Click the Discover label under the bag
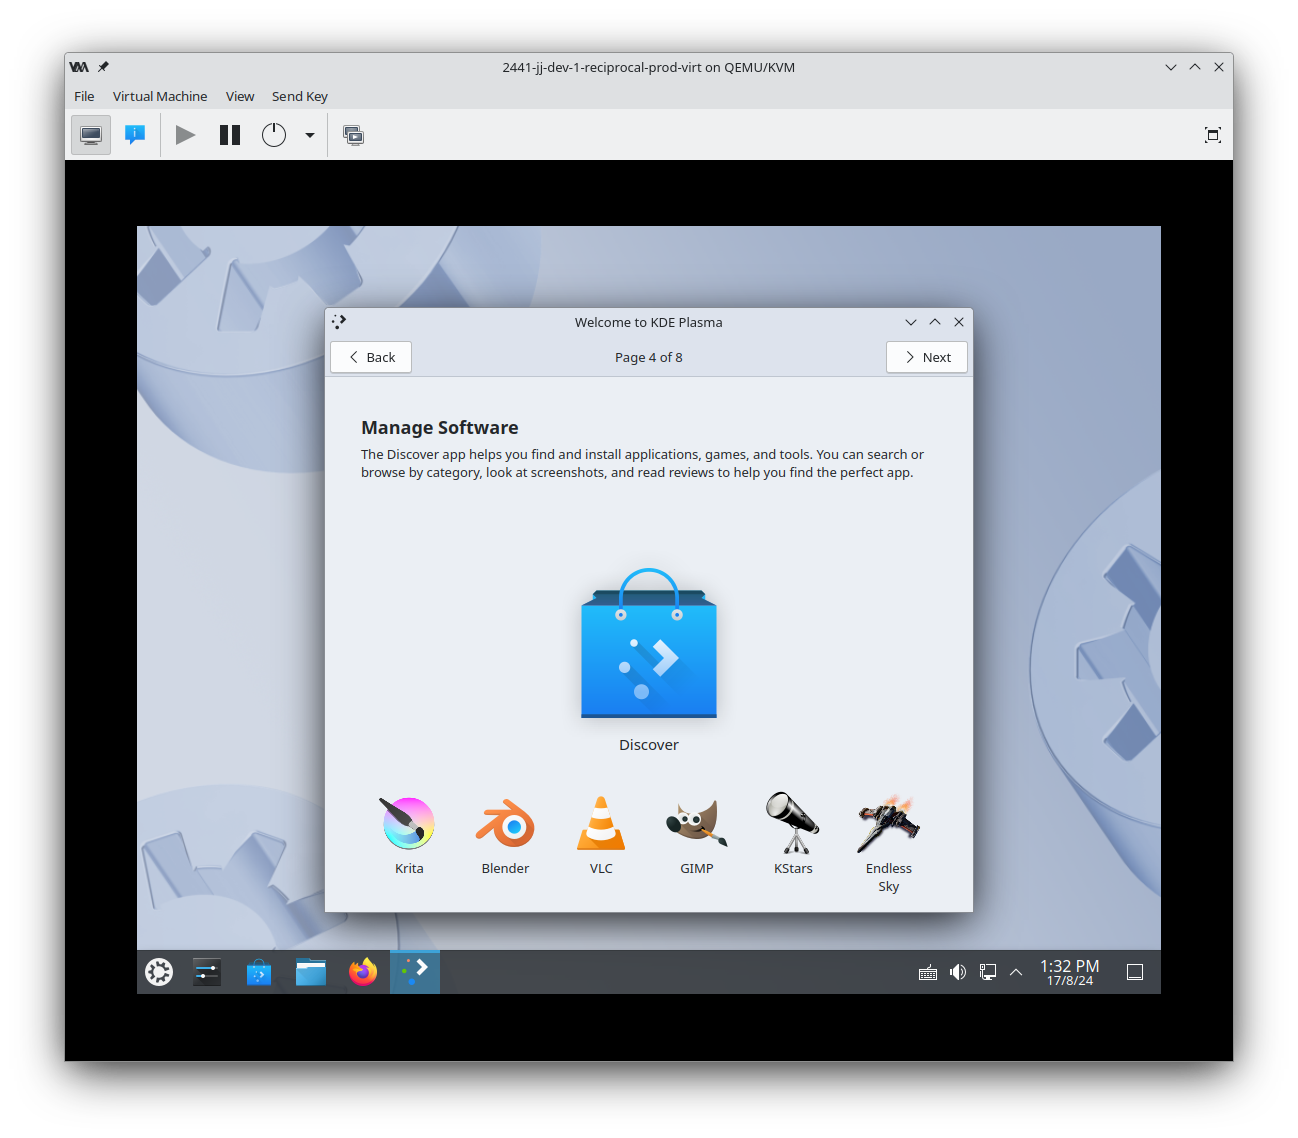The image size is (1298, 1138). click(x=649, y=745)
